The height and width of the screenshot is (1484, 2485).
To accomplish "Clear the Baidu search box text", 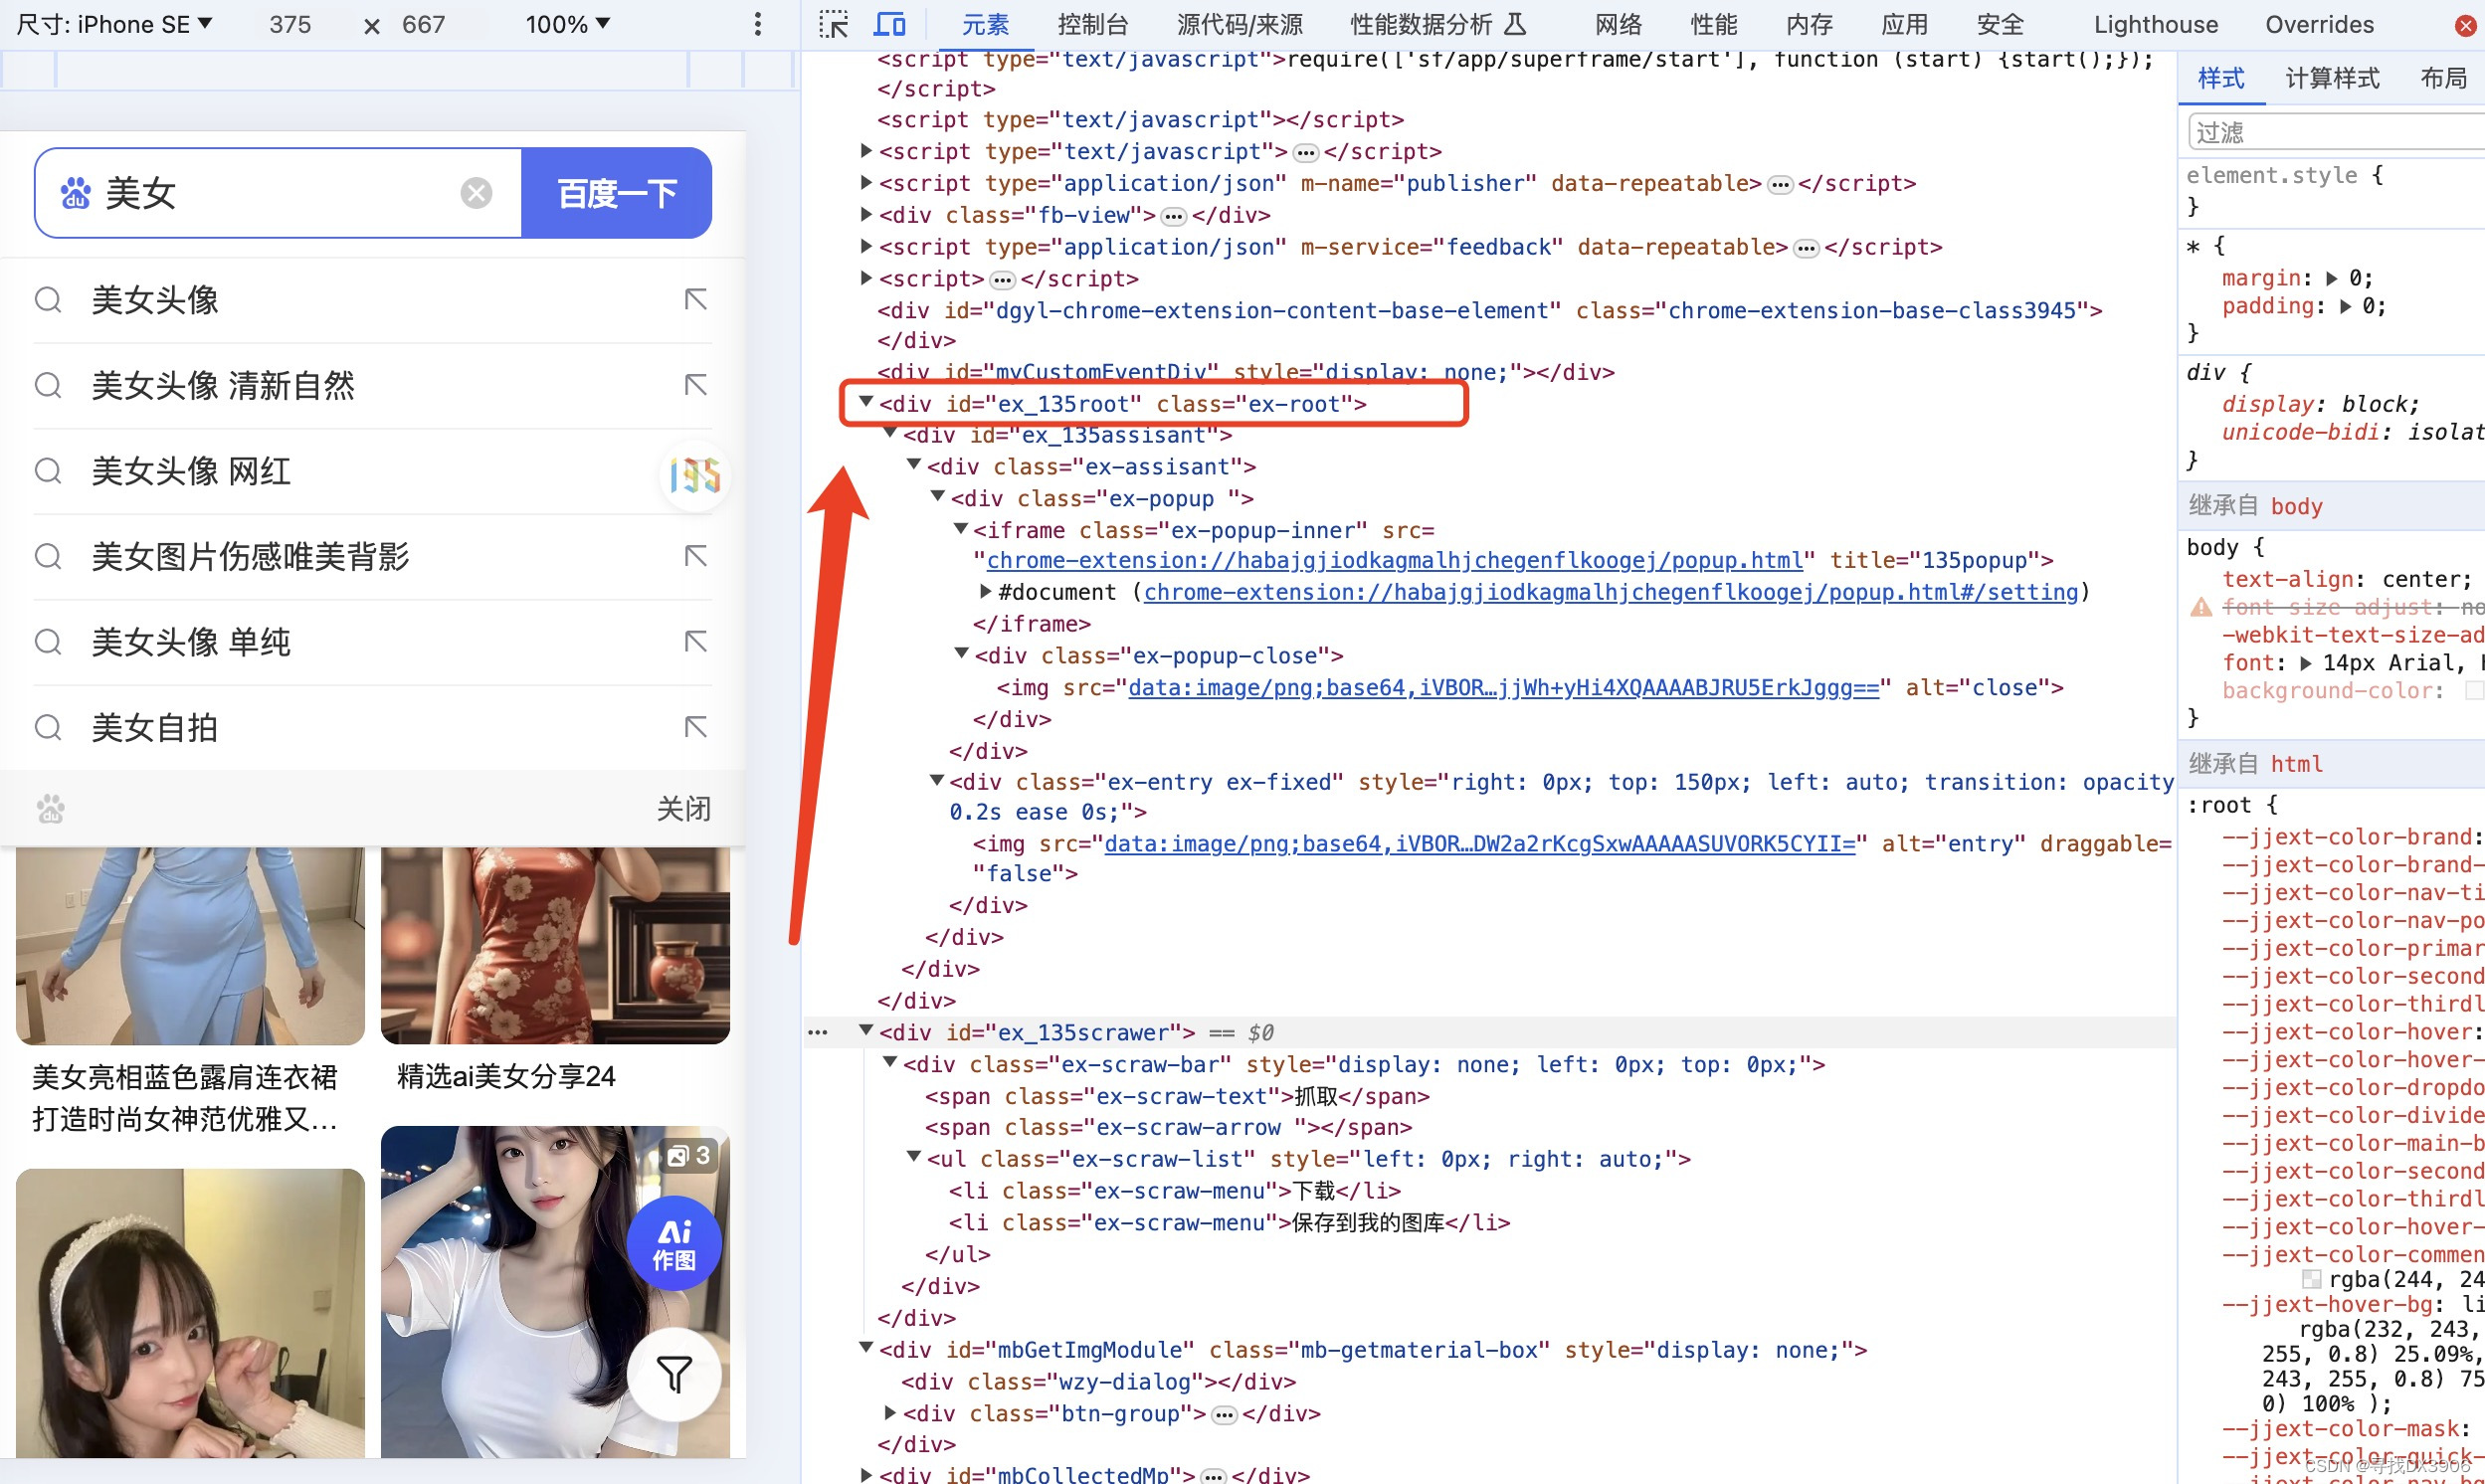I will (x=476, y=193).
